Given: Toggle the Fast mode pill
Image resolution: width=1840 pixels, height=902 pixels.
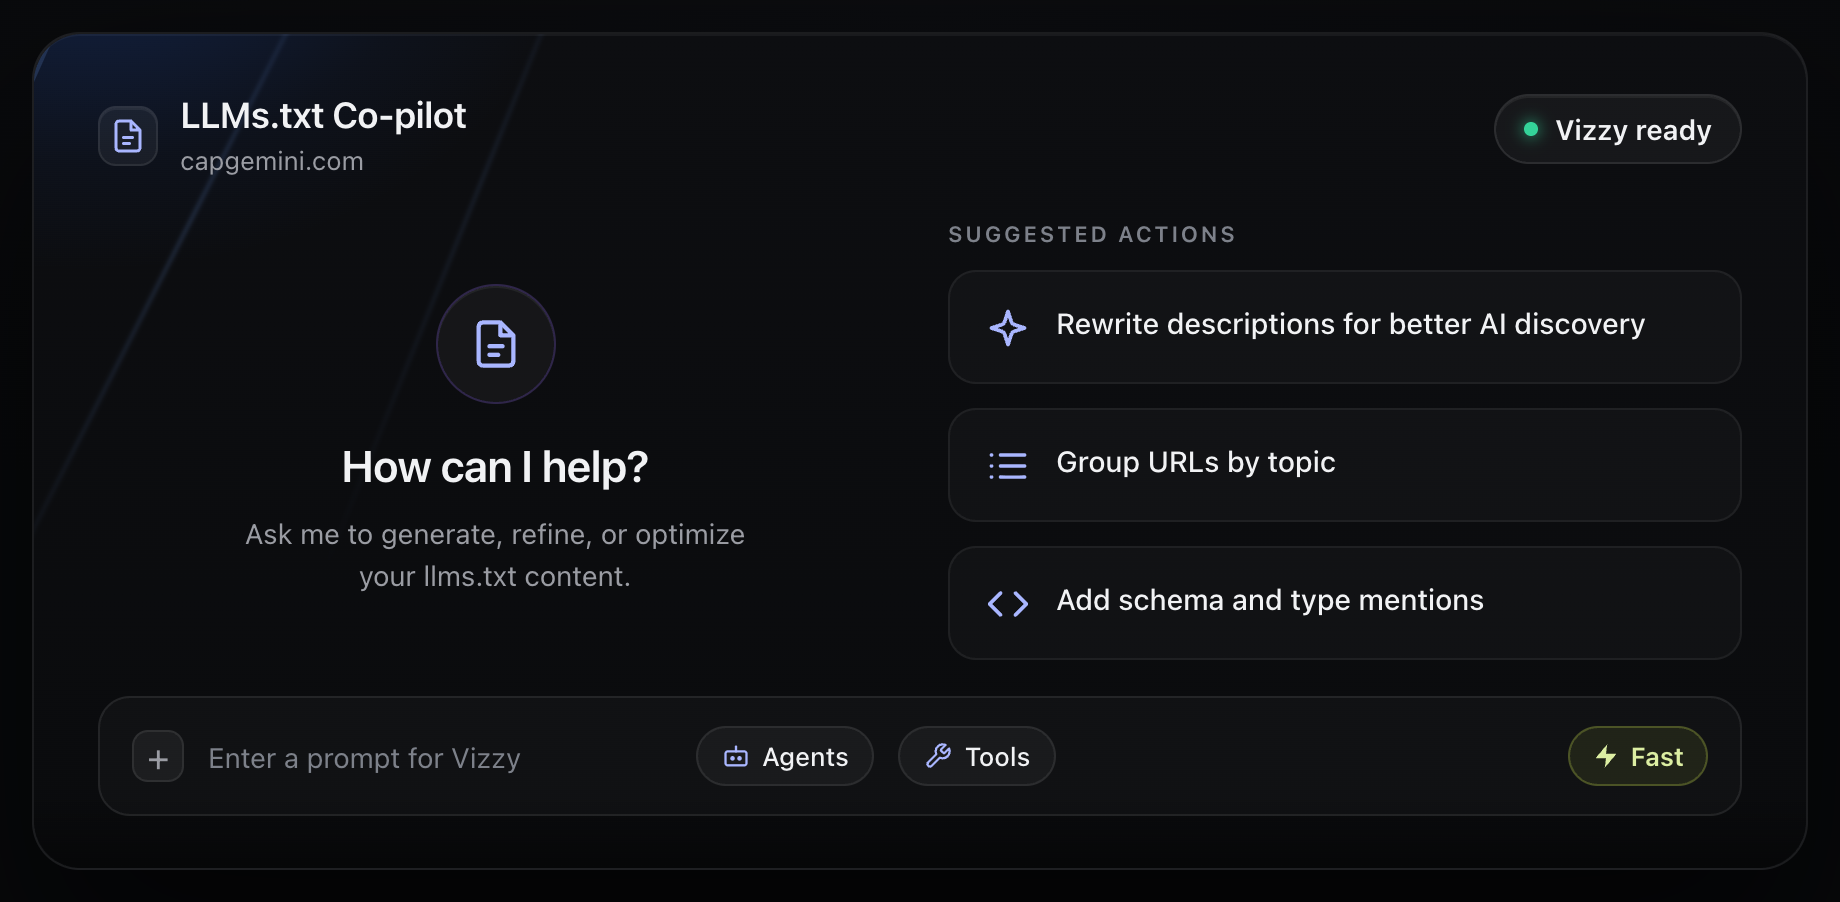Looking at the screenshot, I should 1638,756.
